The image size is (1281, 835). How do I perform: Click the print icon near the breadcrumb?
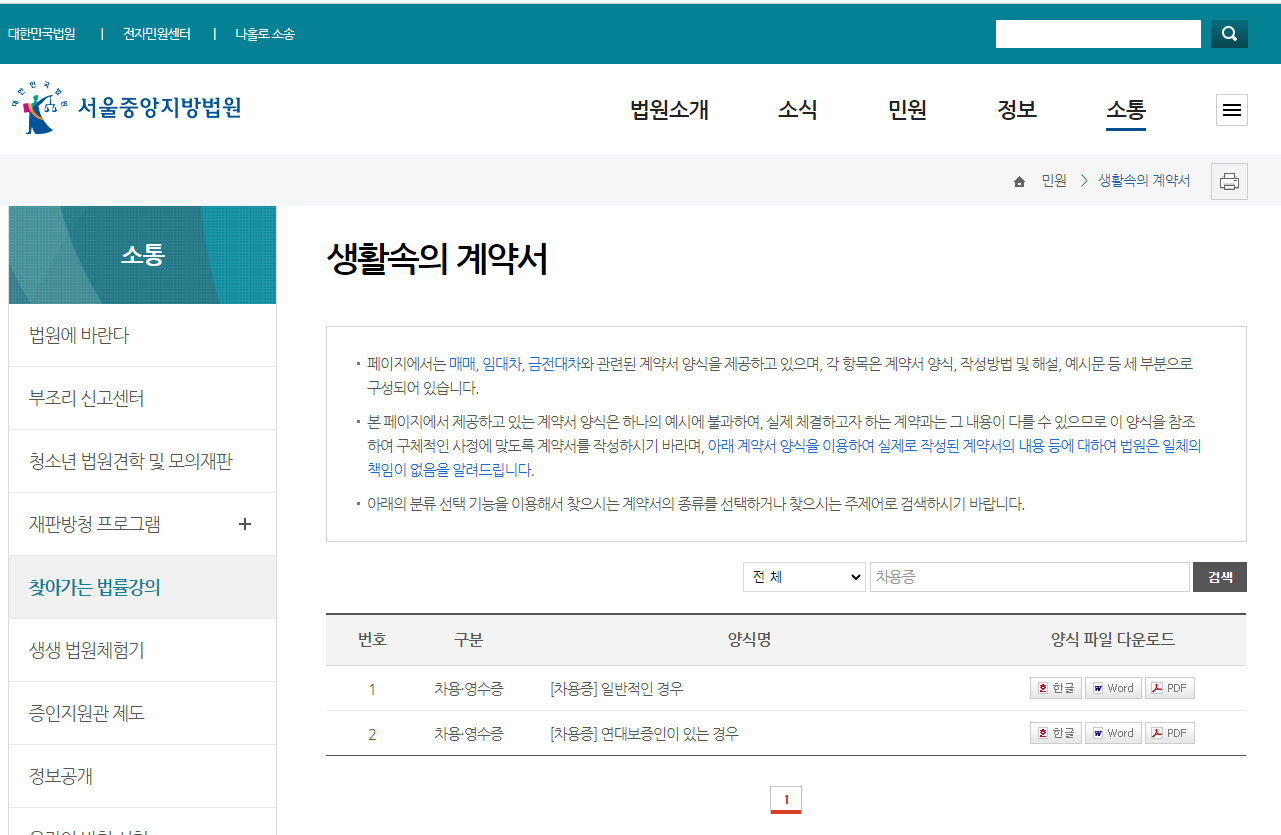coord(1229,181)
